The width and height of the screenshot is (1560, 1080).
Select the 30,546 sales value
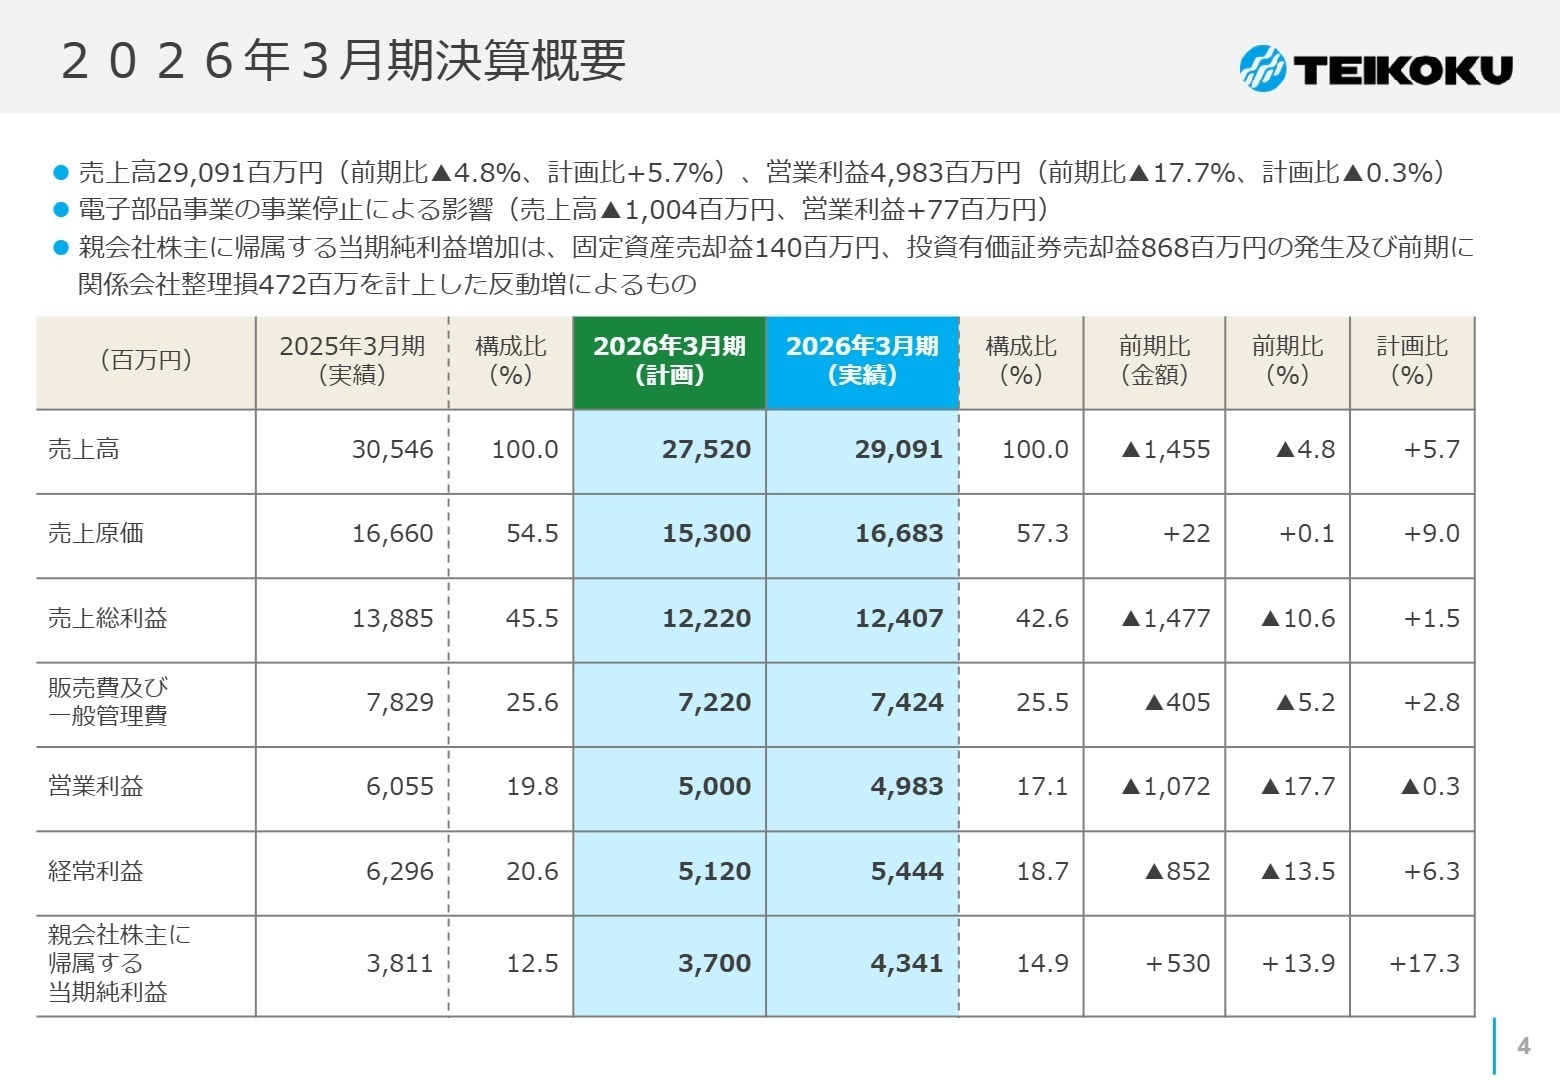pos(392,450)
